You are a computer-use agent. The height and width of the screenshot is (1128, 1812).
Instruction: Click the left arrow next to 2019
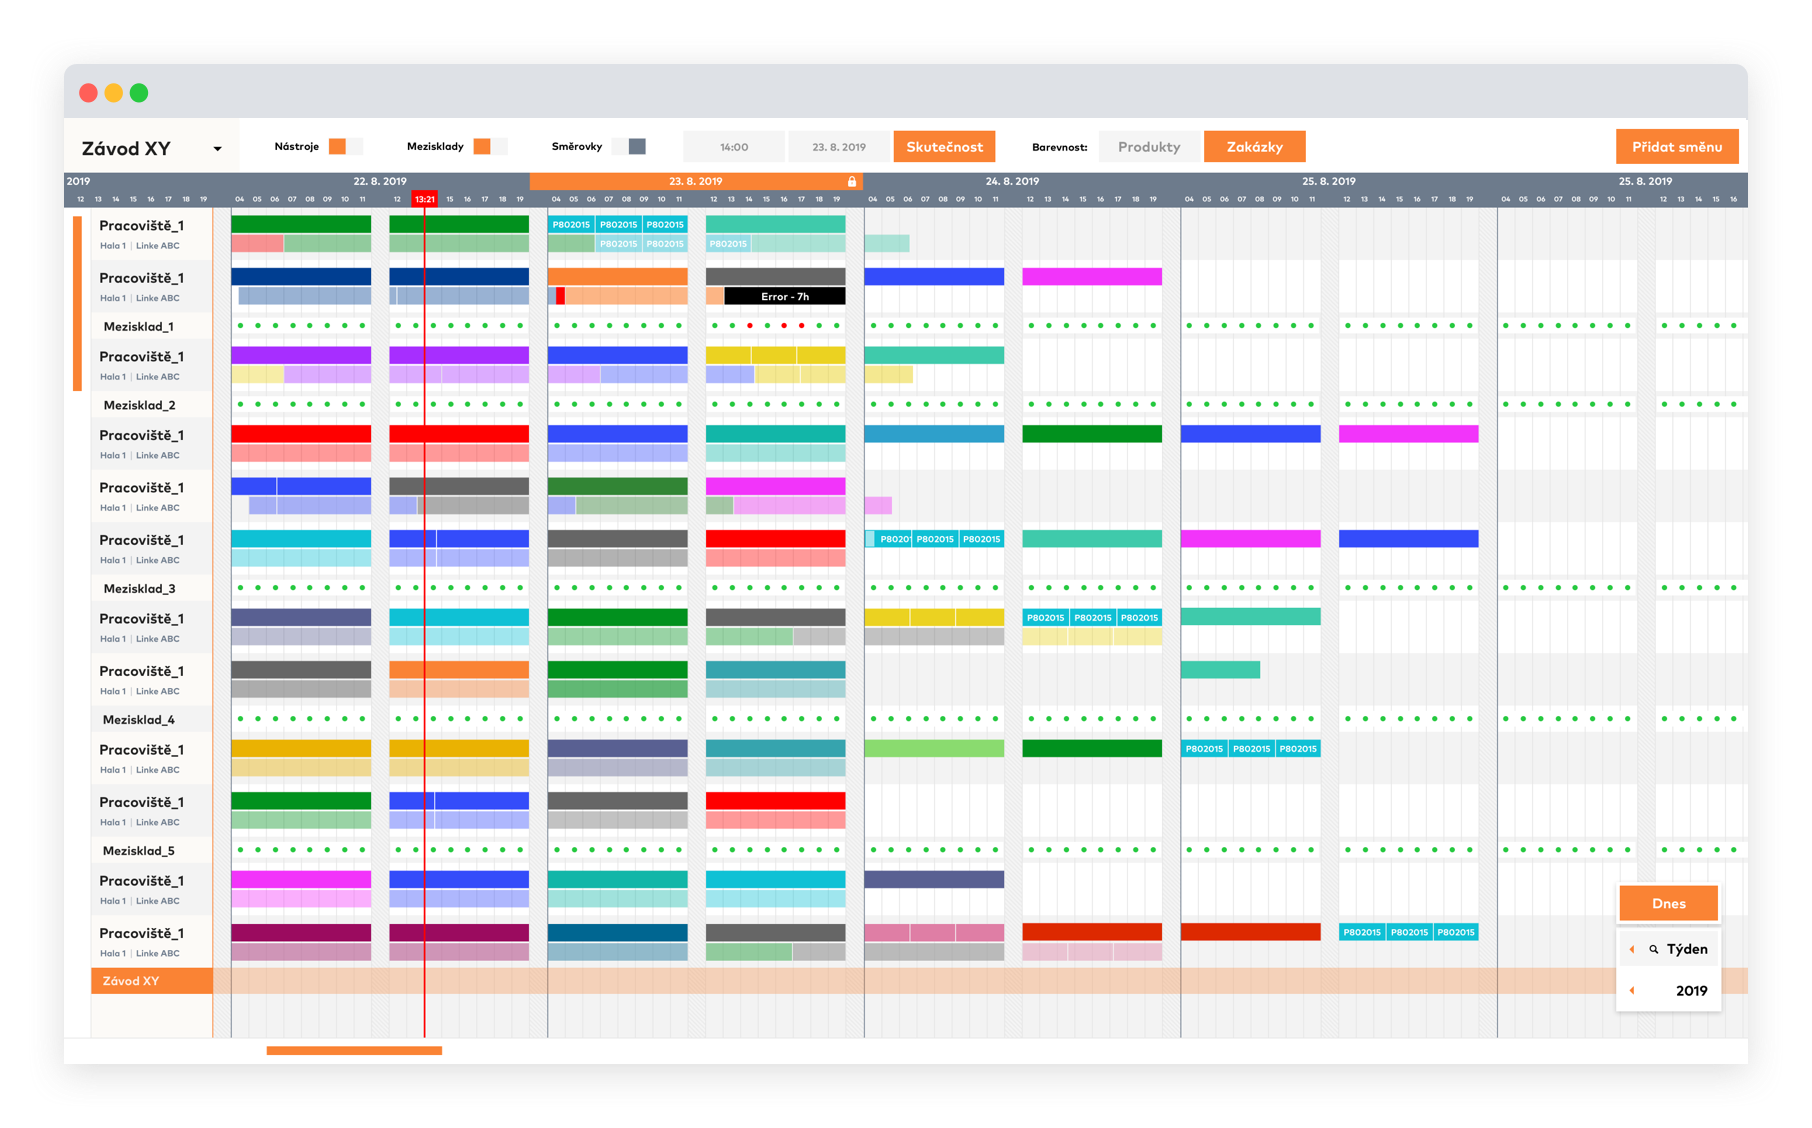[x=1632, y=991]
